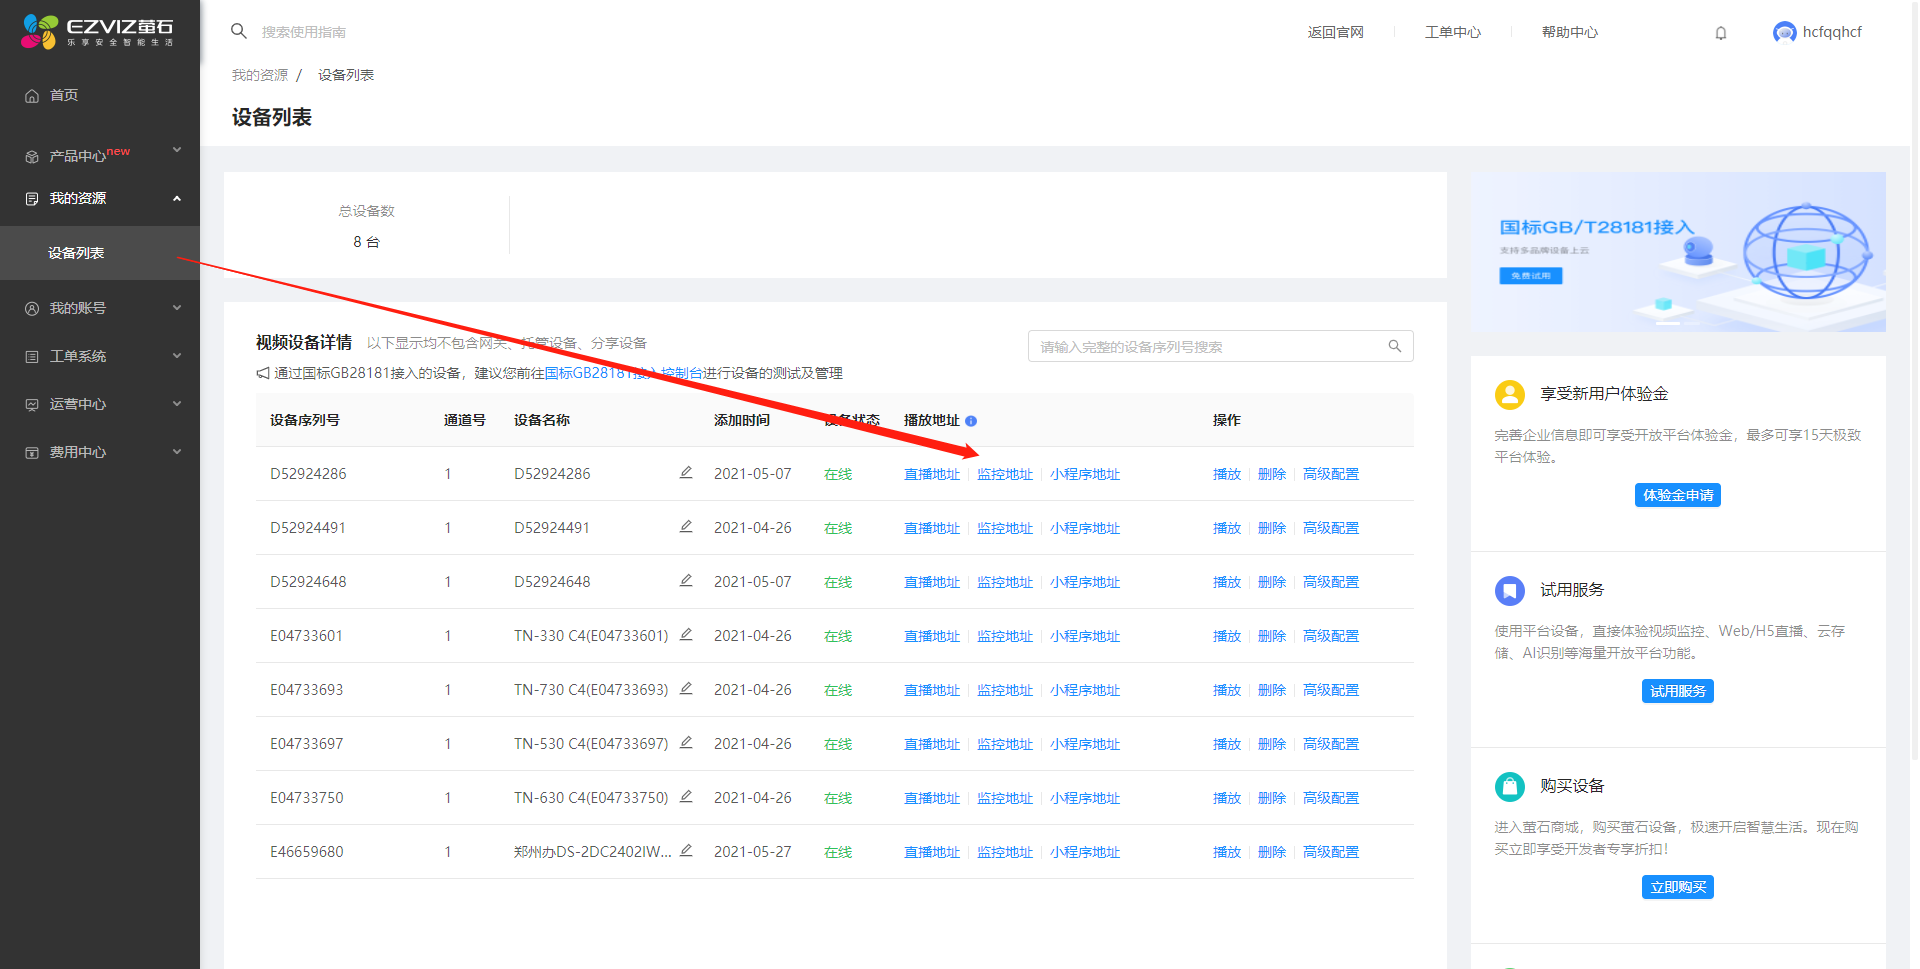Viewport: 1920px width, 969px height.
Task: Click search icon in device serial search box
Action: pyautogui.click(x=1395, y=347)
